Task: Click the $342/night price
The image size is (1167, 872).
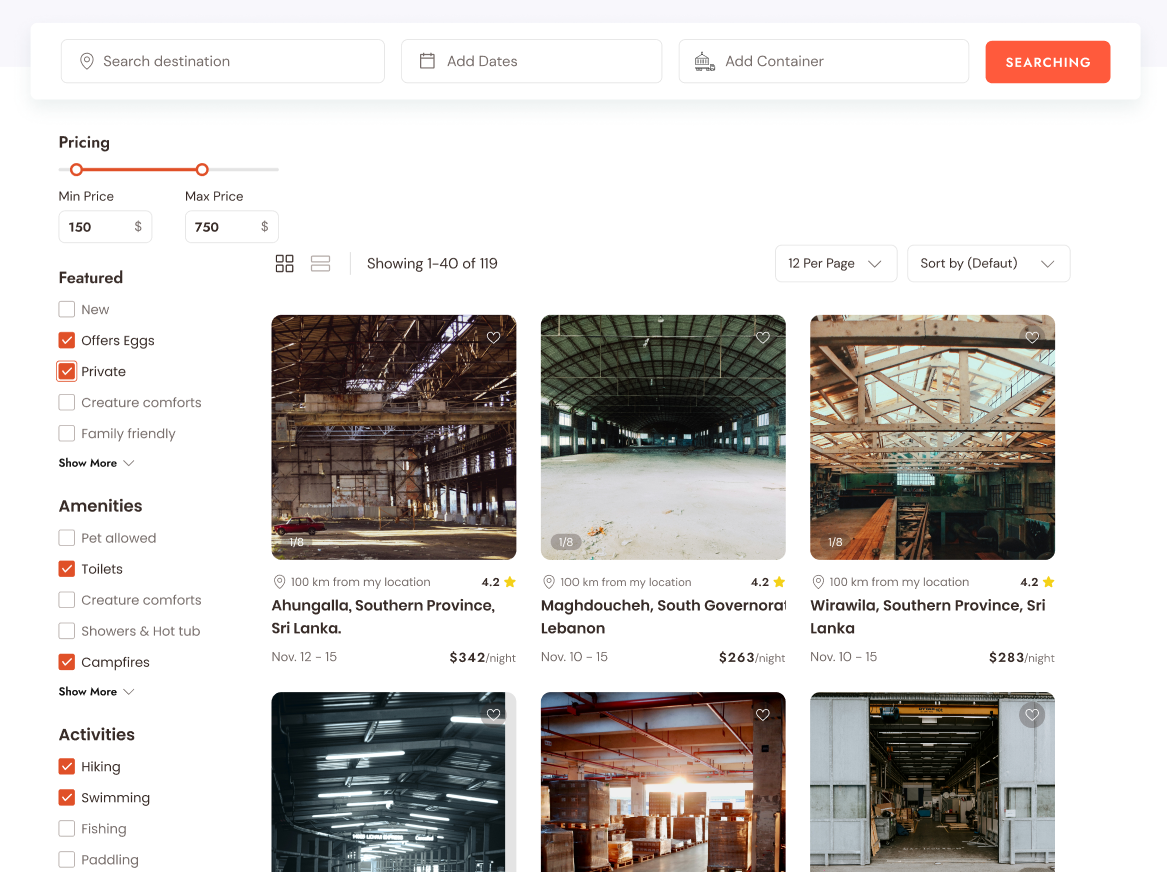Action: click(x=482, y=658)
